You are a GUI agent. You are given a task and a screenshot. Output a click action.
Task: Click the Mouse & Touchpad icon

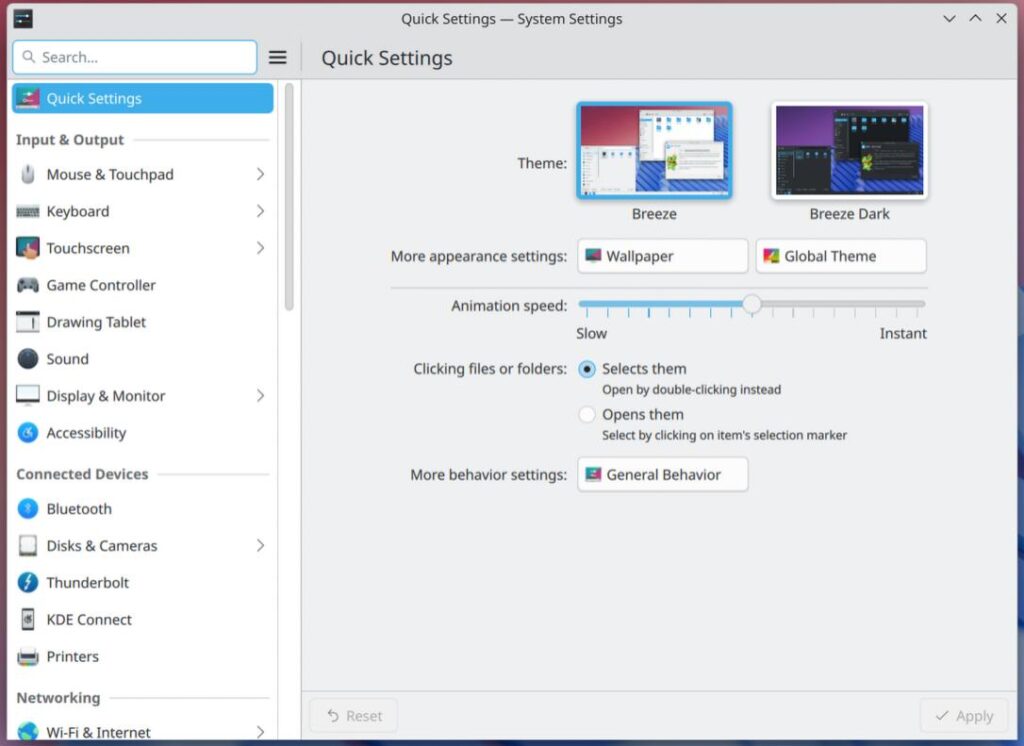pos(27,174)
